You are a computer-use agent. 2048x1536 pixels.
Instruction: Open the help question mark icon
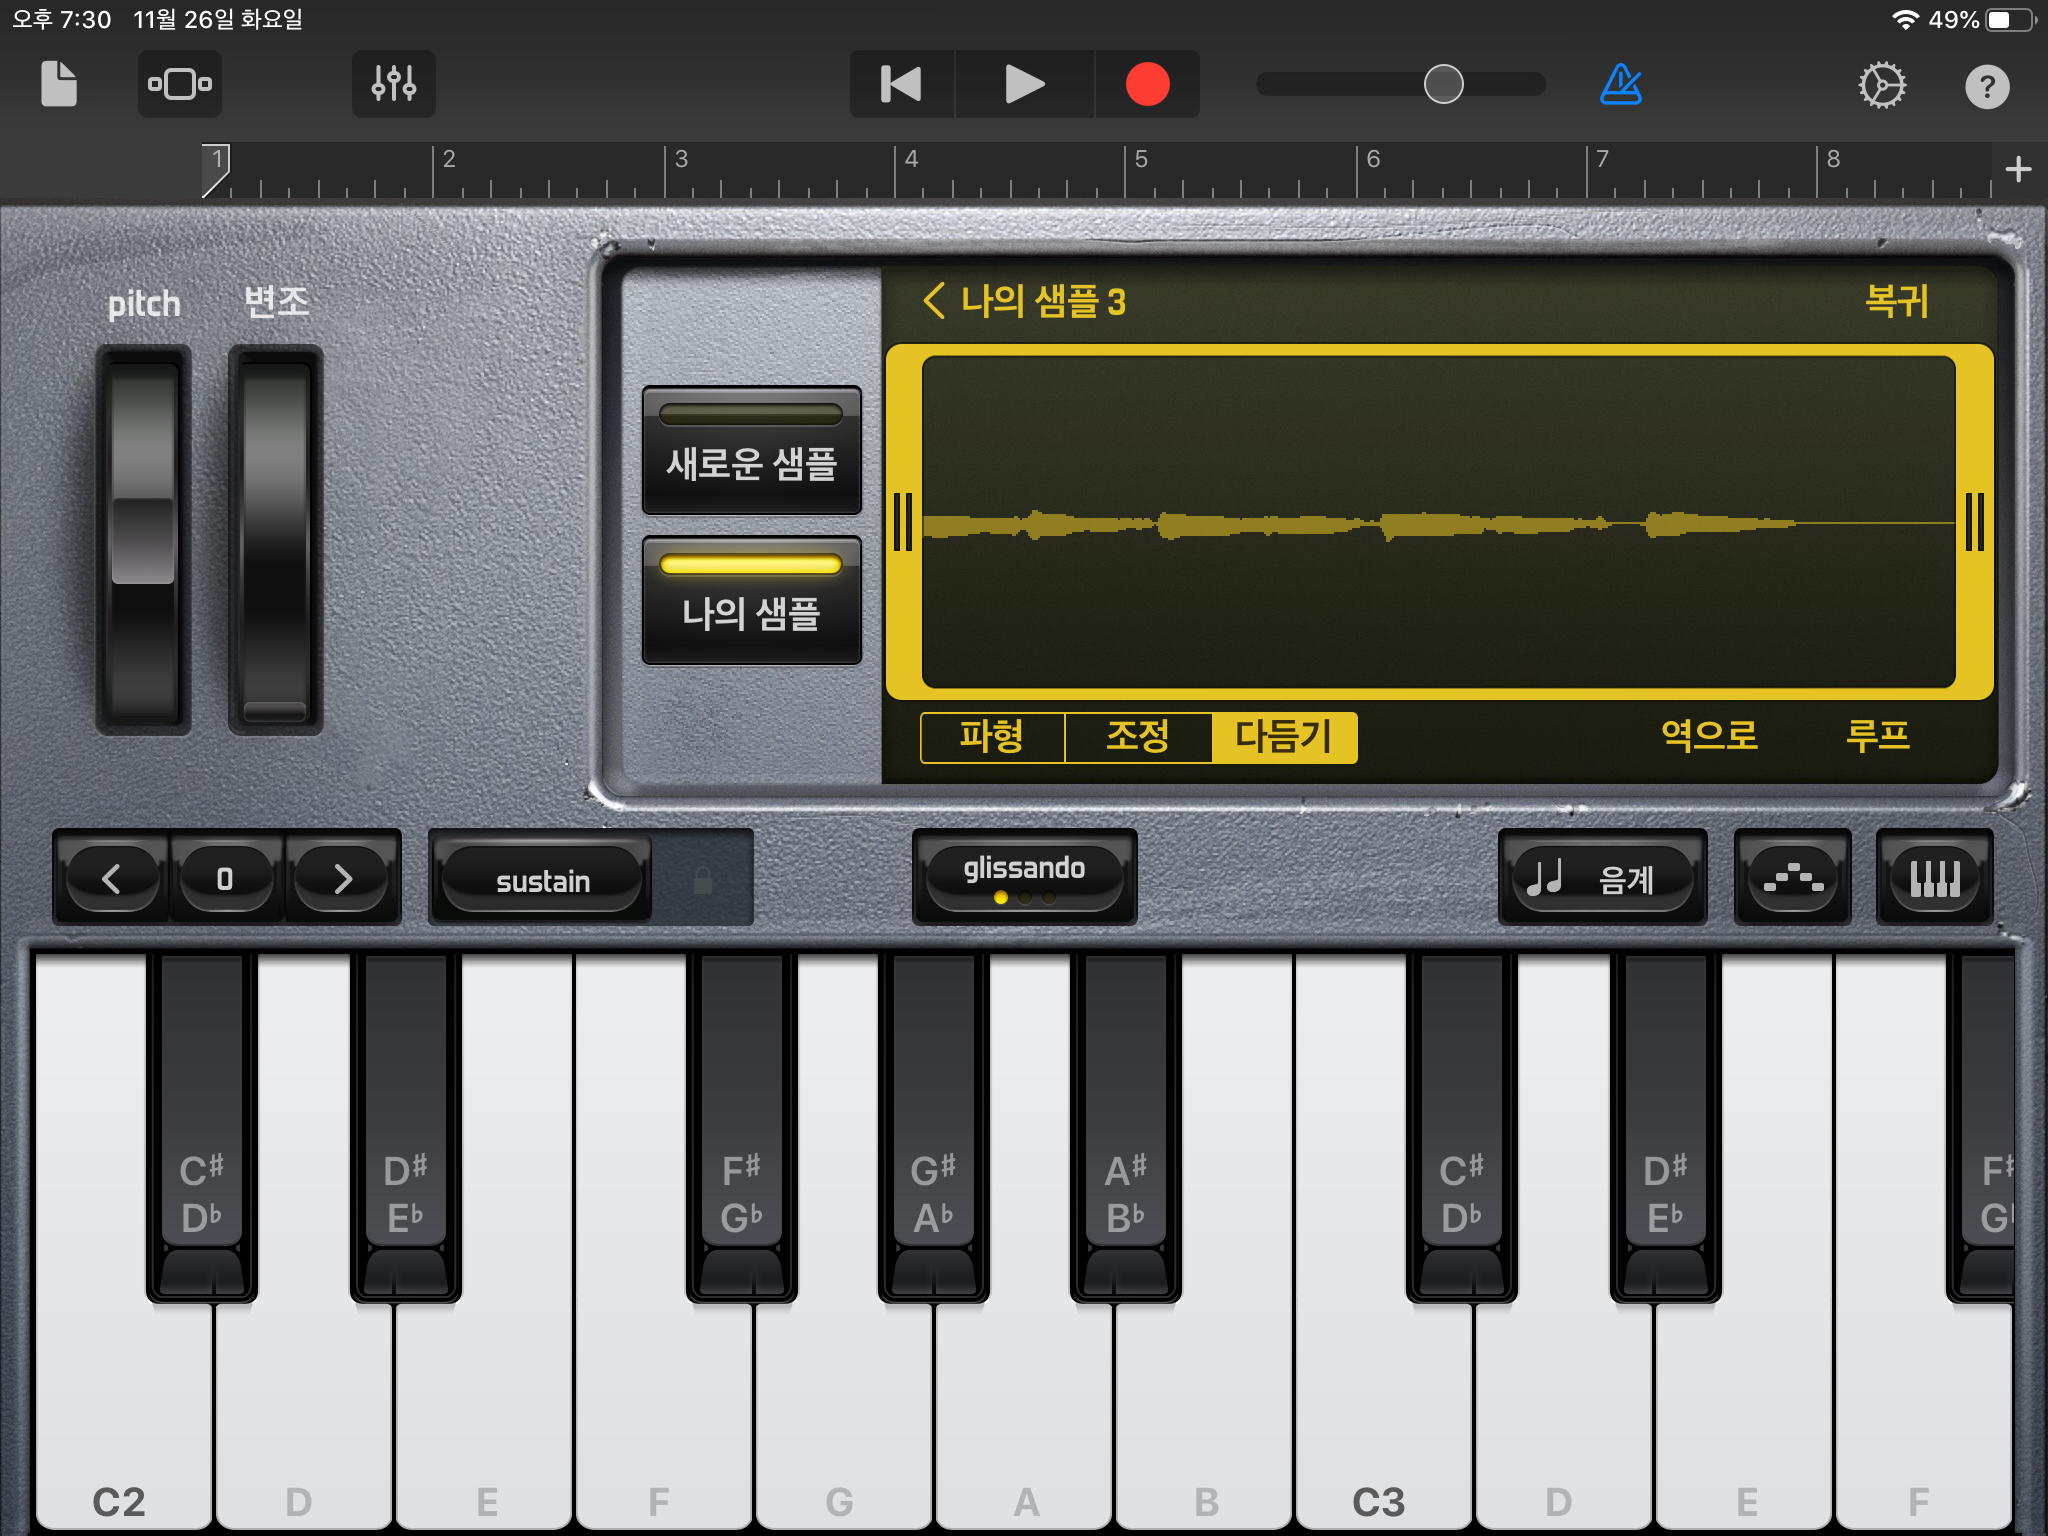tap(1986, 87)
